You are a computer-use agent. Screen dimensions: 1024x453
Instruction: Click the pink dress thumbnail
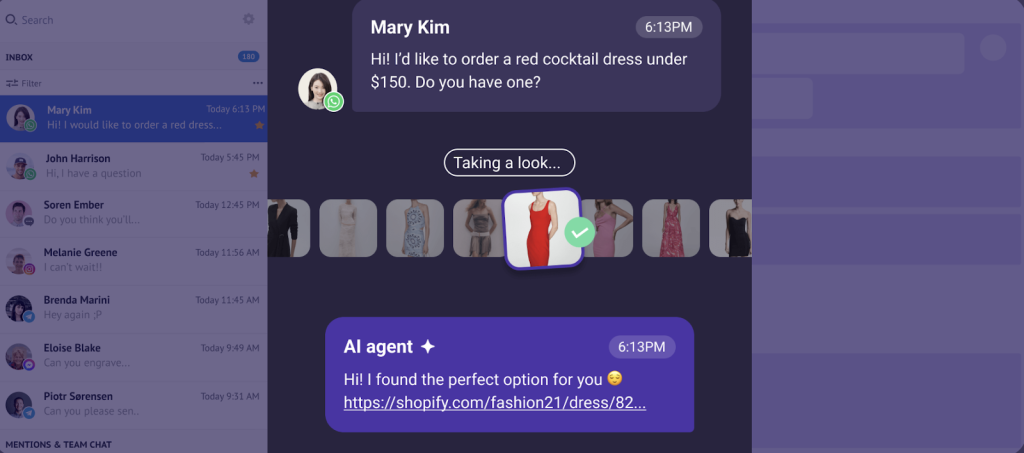pos(607,228)
